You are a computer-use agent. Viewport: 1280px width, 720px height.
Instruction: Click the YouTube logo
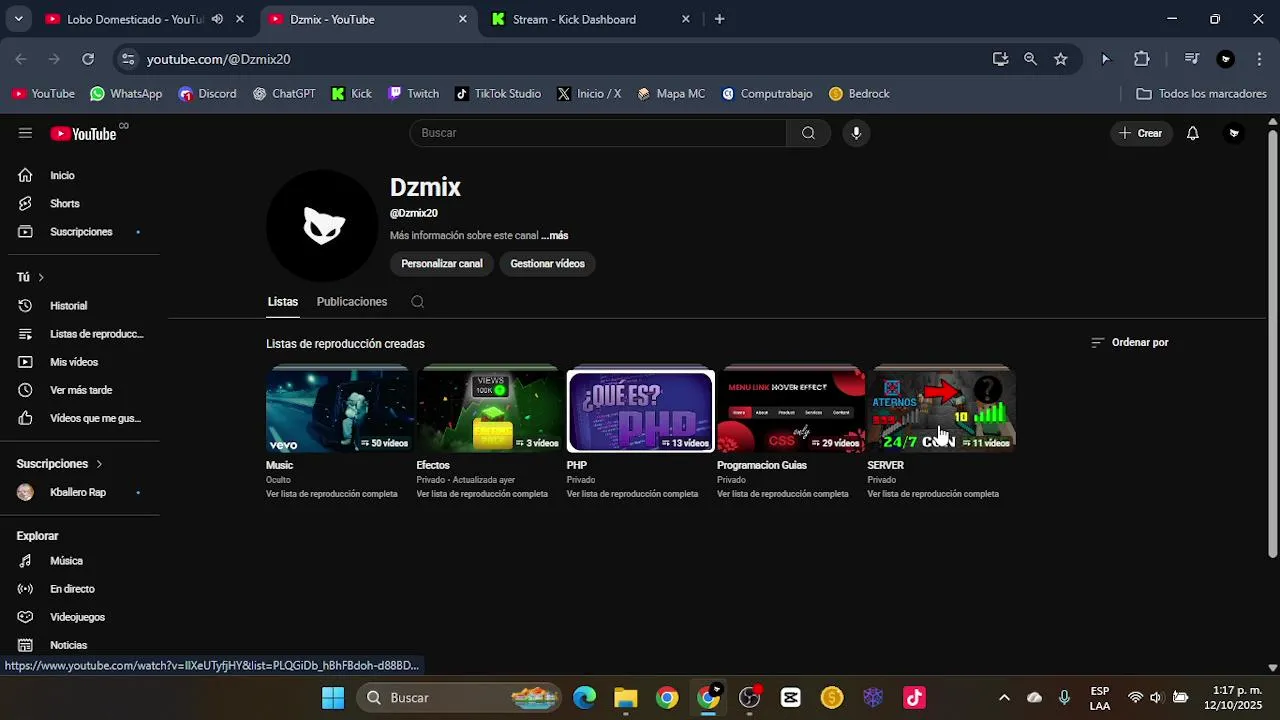point(84,134)
